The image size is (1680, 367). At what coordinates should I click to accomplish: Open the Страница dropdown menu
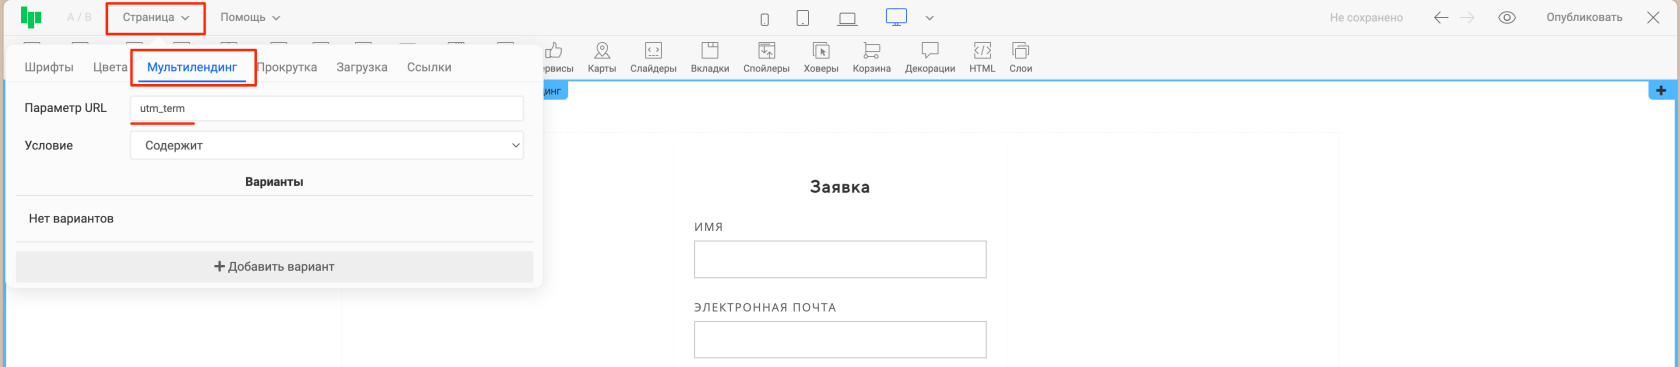156,18
